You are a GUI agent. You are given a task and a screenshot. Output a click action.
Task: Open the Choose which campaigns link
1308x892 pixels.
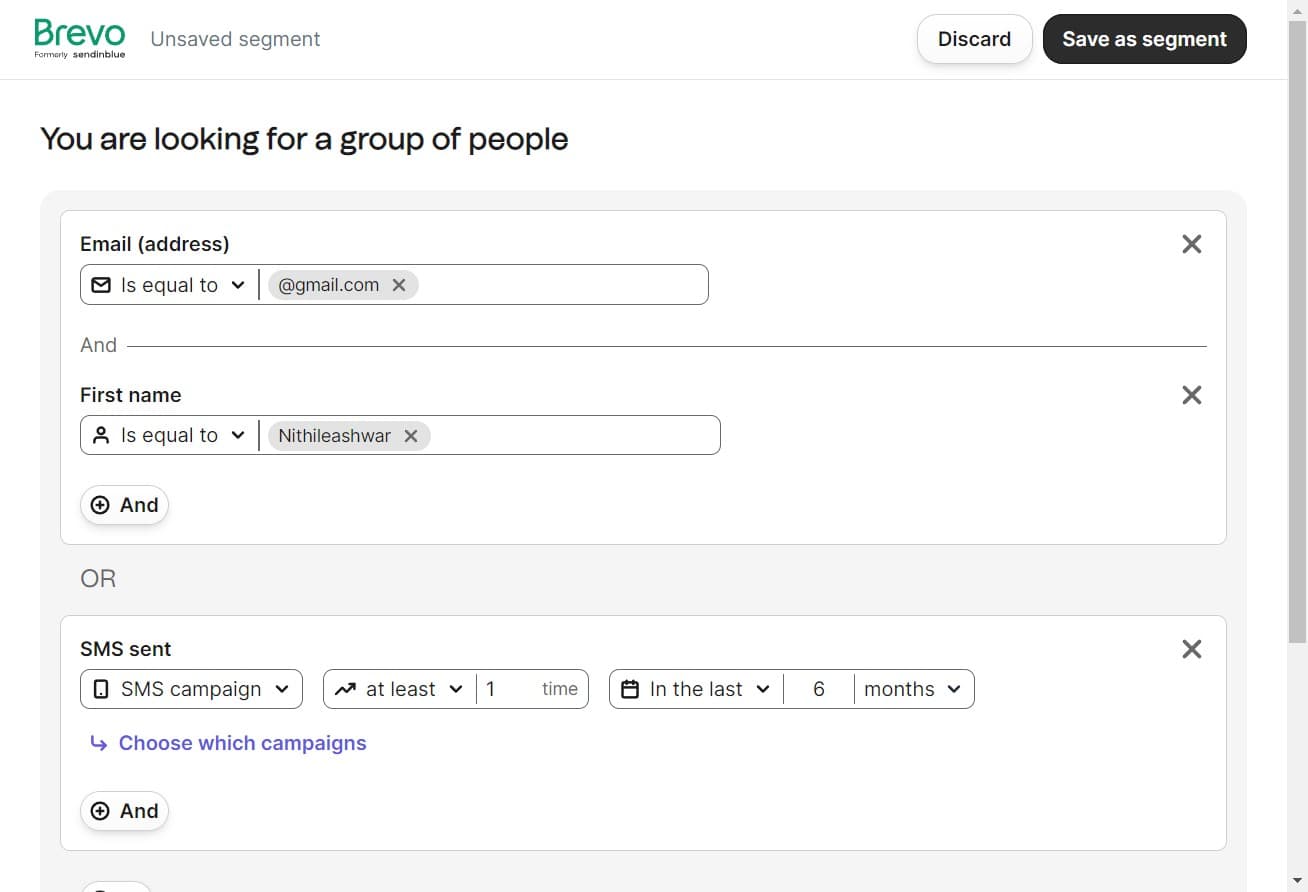(x=241, y=743)
